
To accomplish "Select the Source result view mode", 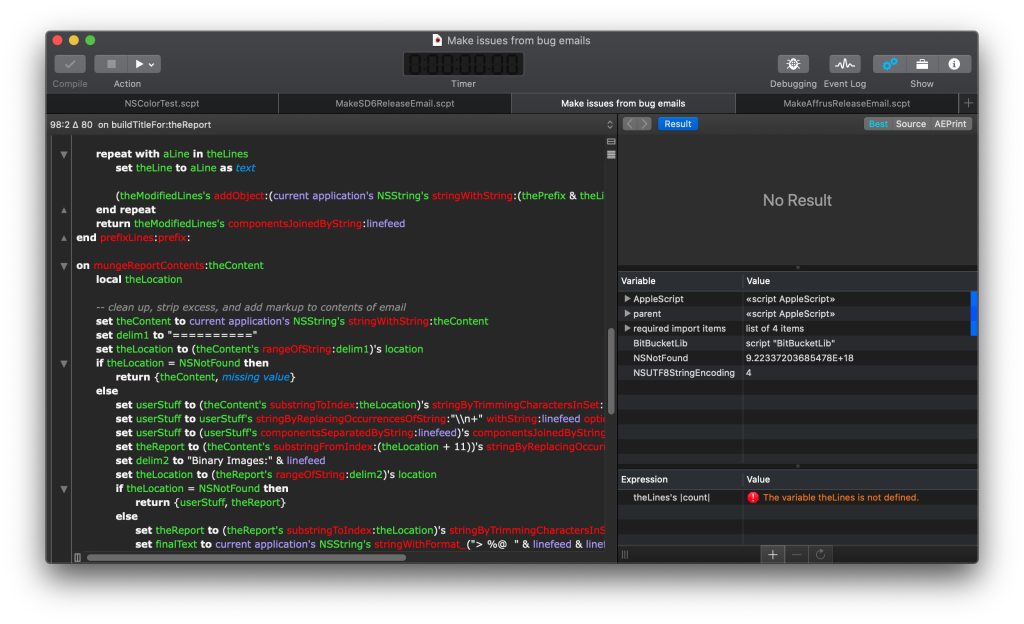I will [910, 124].
